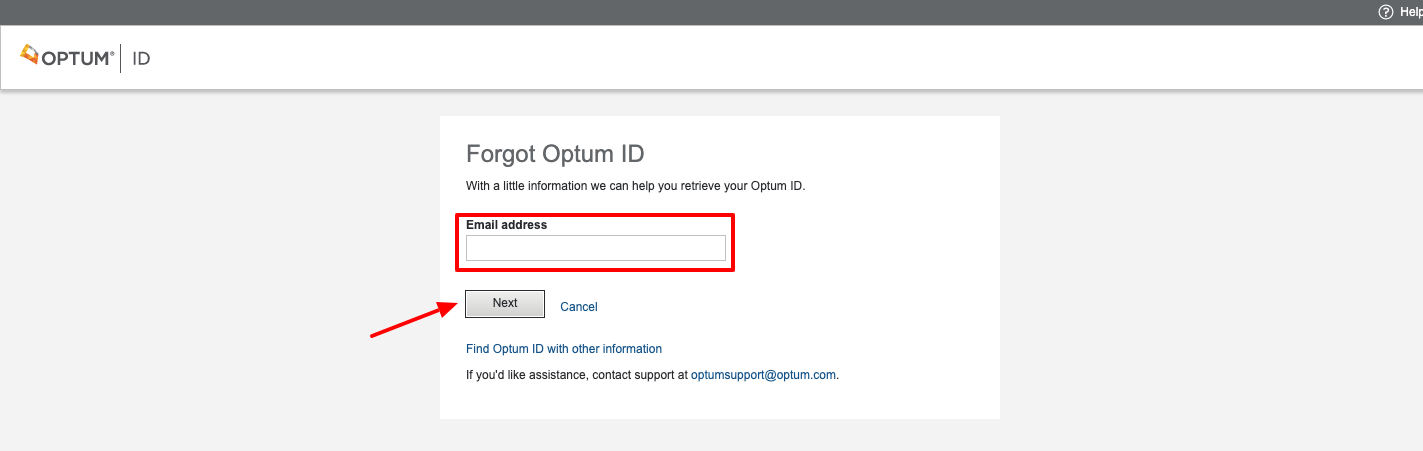
Task: Open Find Optum ID with other information
Action: pyautogui.click(x=564, y=349)
